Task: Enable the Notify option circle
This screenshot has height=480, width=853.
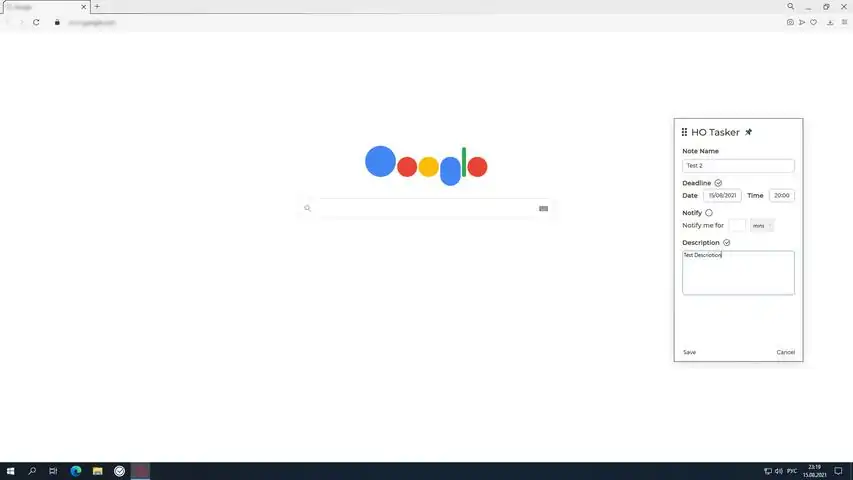Action: 709,213
